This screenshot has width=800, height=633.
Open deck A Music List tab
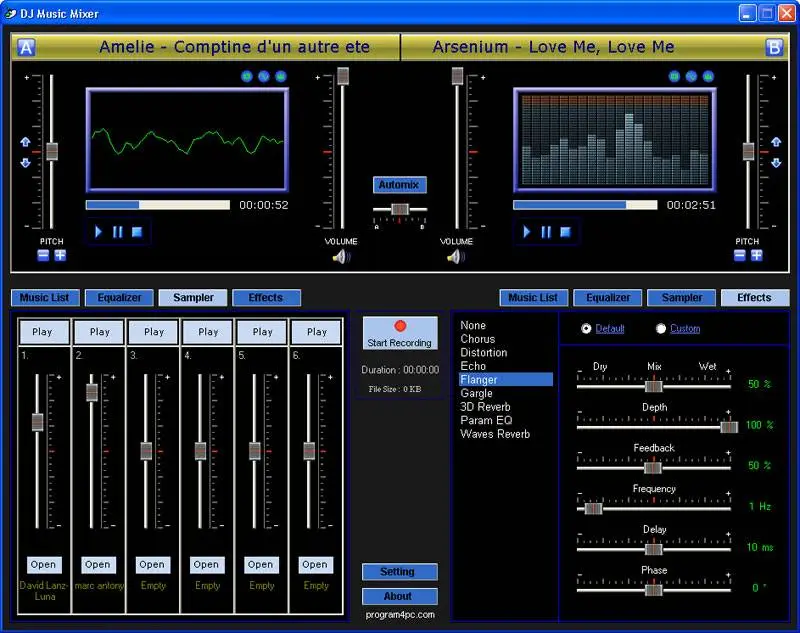pos(45,297)
